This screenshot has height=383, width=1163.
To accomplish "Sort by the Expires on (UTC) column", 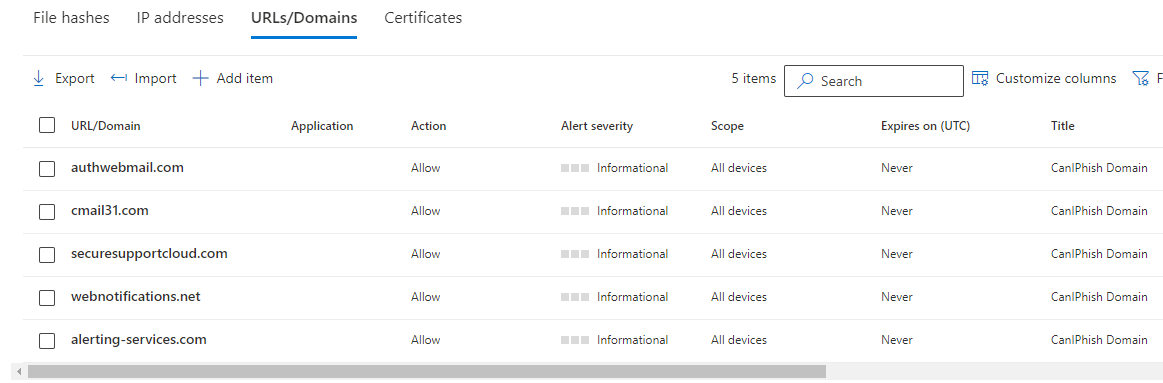I will click(x=926, y=126).
